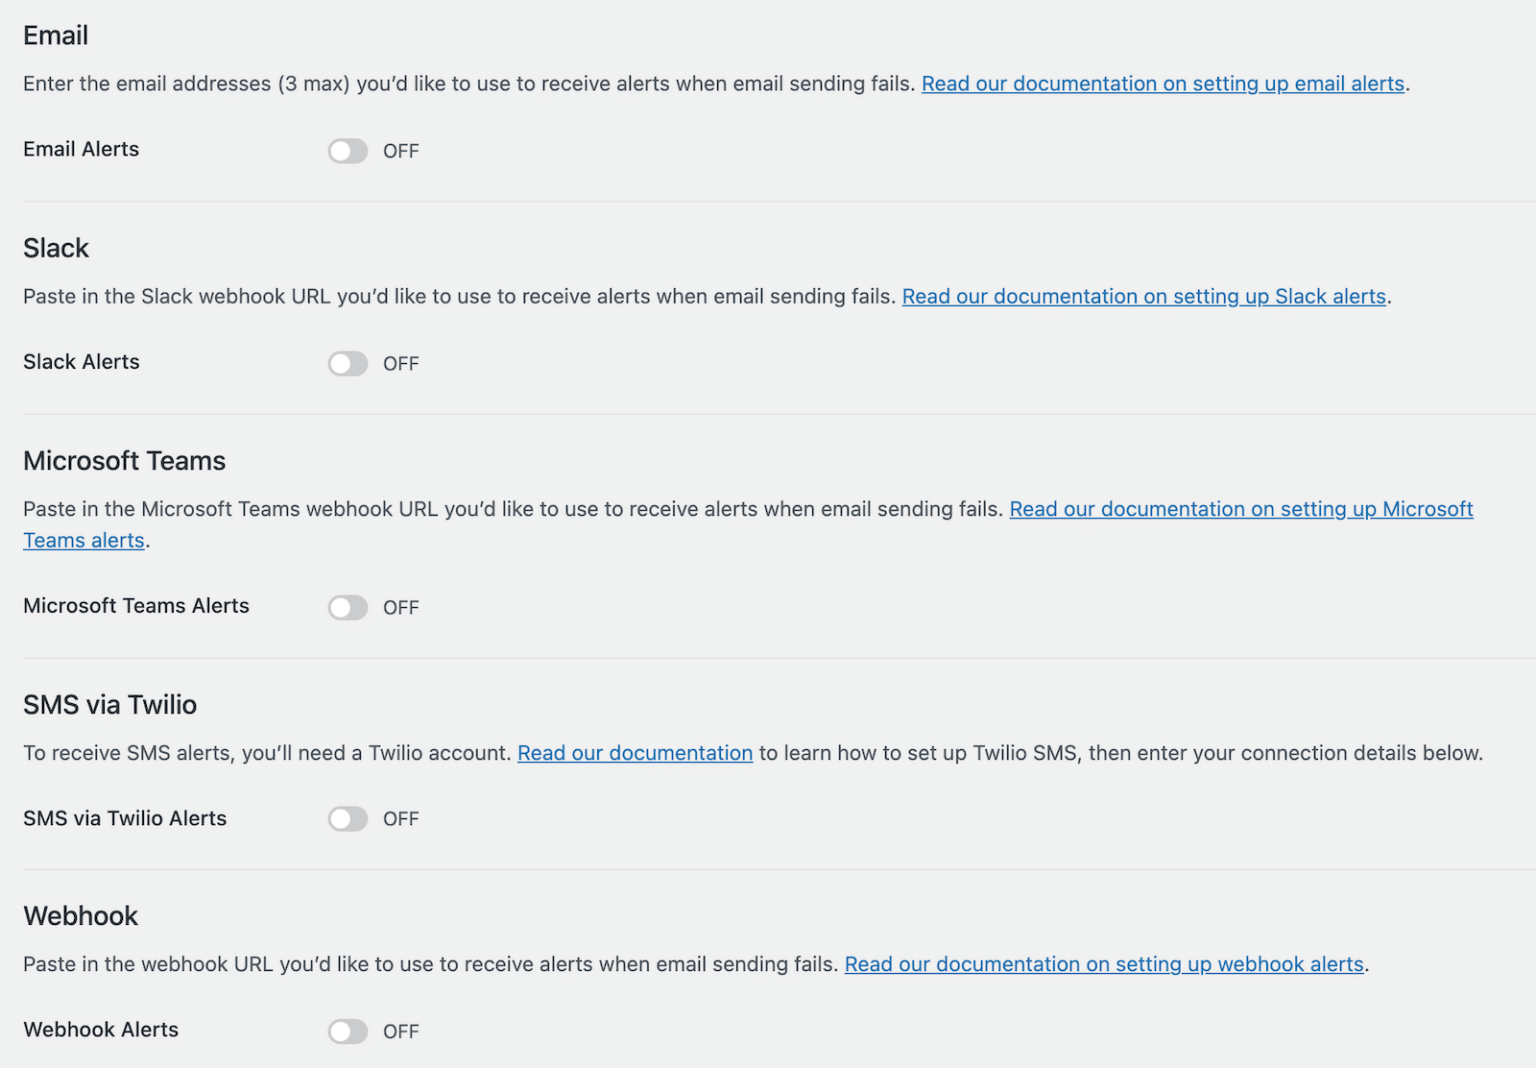Click the OFF label beside Slack Alerts
This screenshot has width=1536, height=1068.
(x=400, y=363)
